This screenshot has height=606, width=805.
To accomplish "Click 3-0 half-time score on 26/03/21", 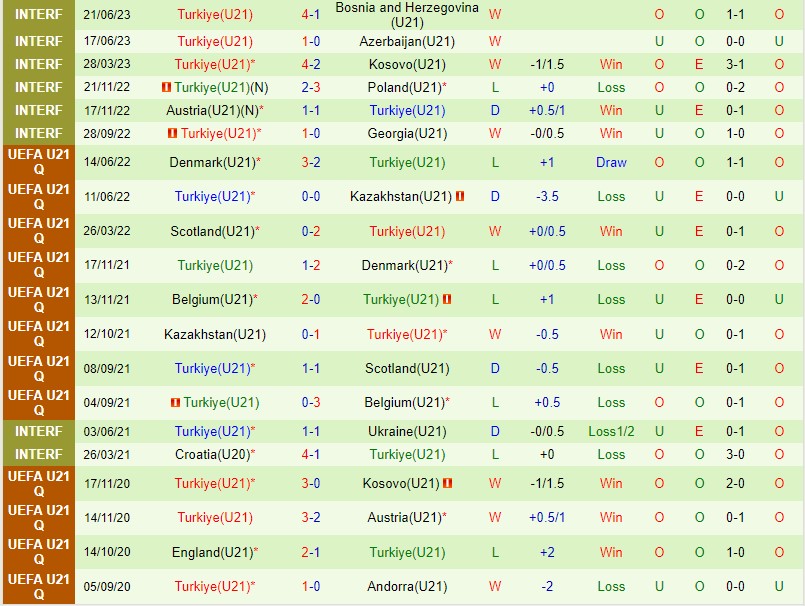I will coord(735,454).
